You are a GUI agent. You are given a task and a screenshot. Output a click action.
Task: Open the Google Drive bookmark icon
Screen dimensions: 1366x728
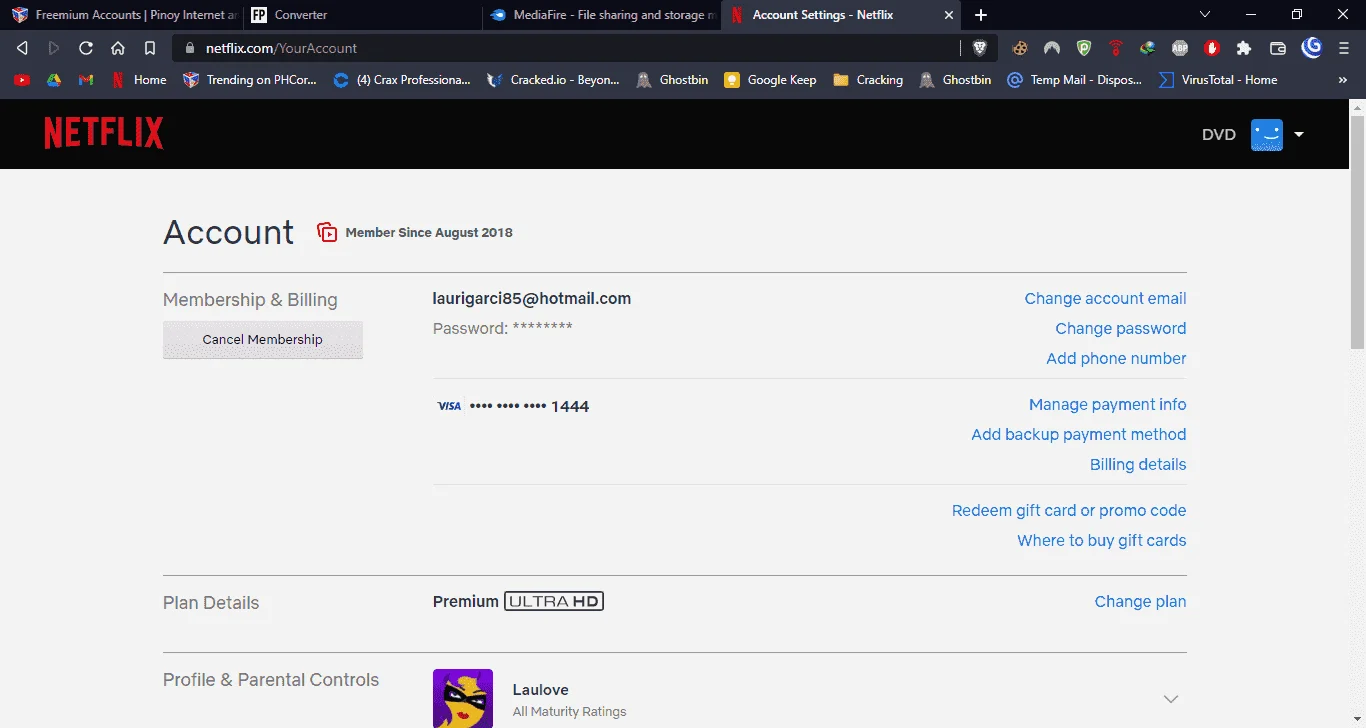[x=54, y=80]
